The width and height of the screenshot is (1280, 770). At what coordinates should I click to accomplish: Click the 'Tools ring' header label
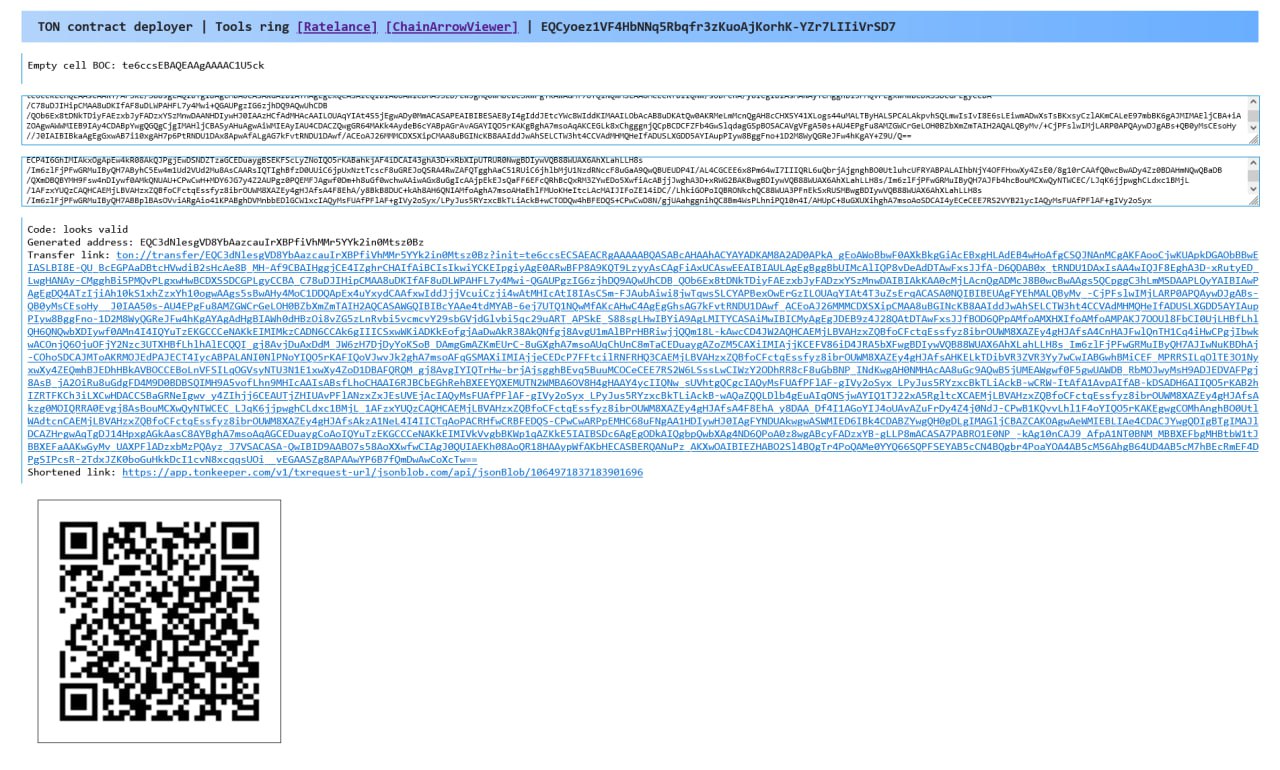tap(252, 27)
